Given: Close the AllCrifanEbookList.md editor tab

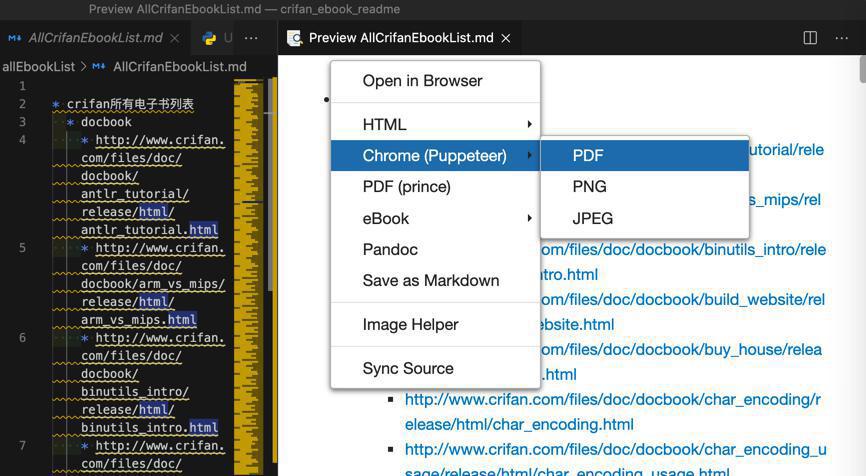Looking at the screenshot, I should [x=175, y=38].
